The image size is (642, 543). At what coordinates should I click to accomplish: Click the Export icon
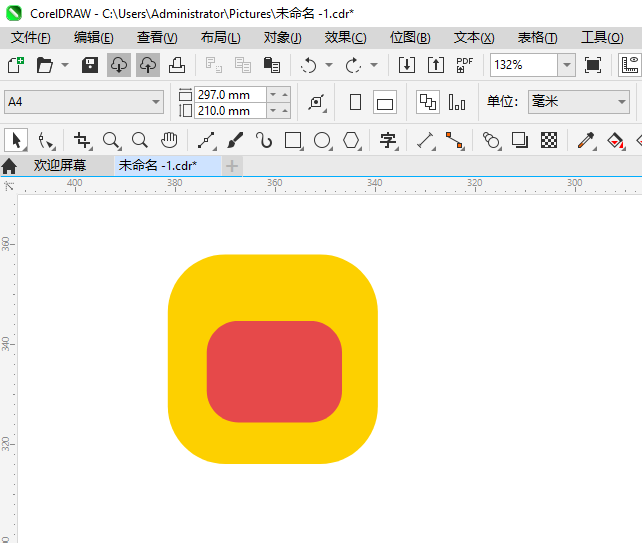click(436, 65)
